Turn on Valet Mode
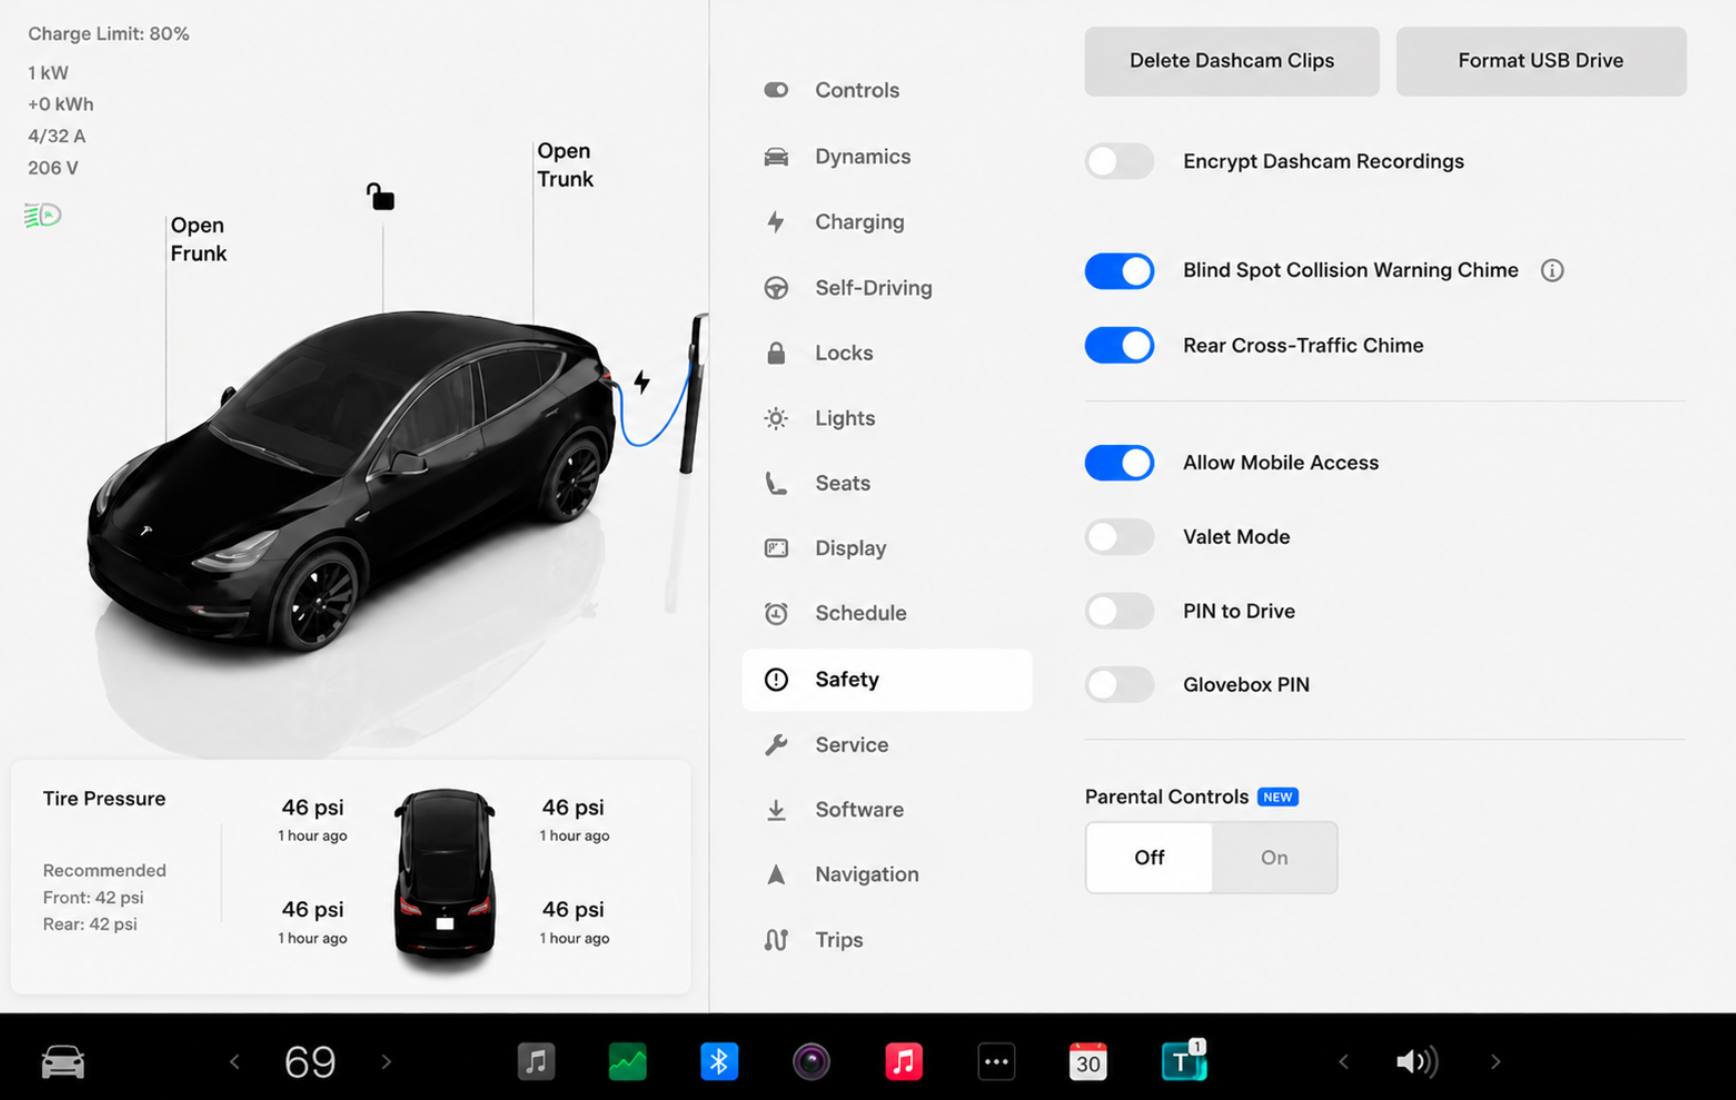1736x1100 pixels. (1119, 537)
